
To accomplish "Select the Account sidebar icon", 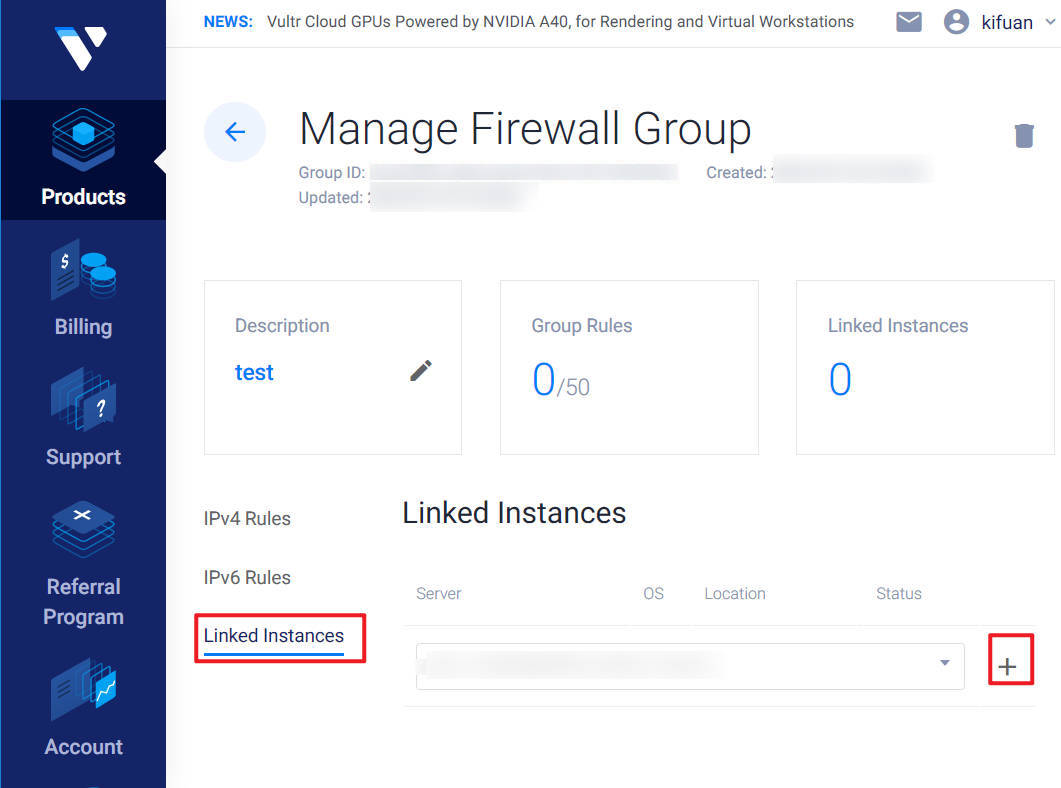I will tap(83, 690).
